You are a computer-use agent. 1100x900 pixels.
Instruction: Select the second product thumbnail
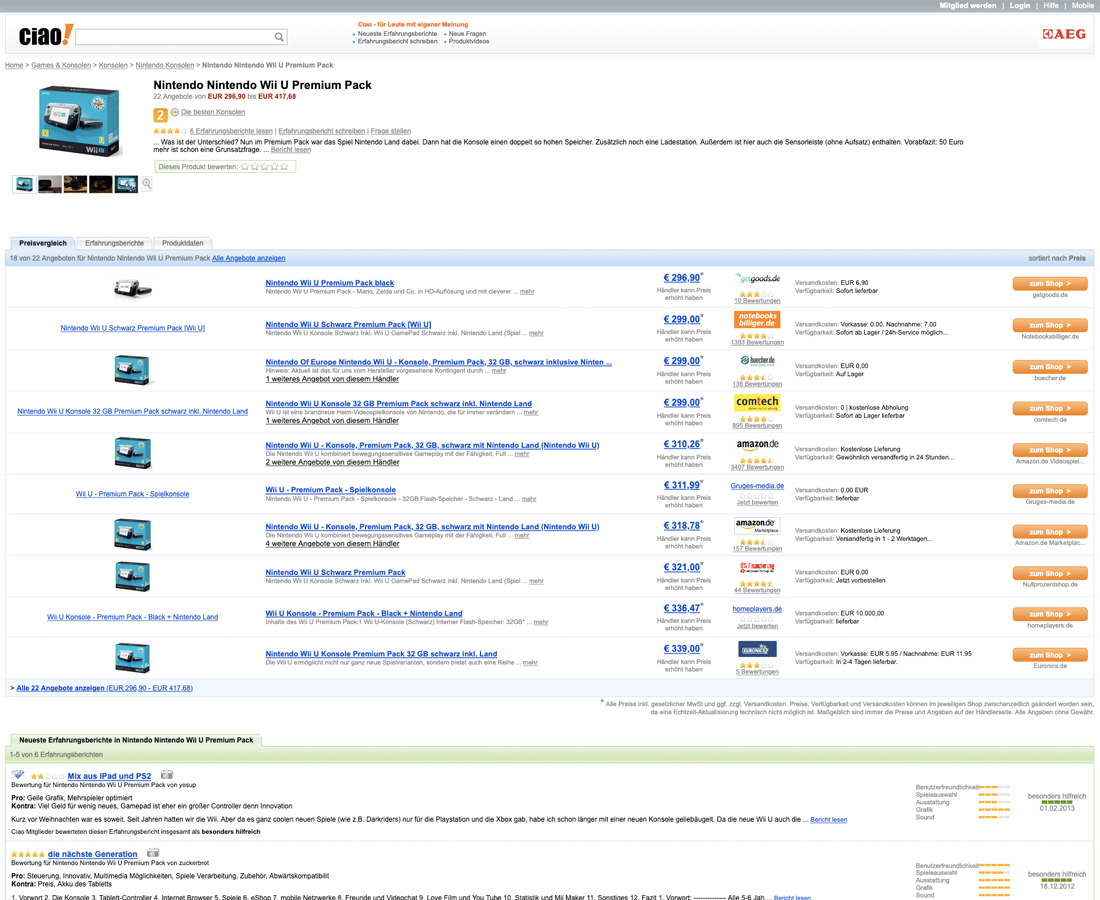pyautogui.click(x=50, y=184)
